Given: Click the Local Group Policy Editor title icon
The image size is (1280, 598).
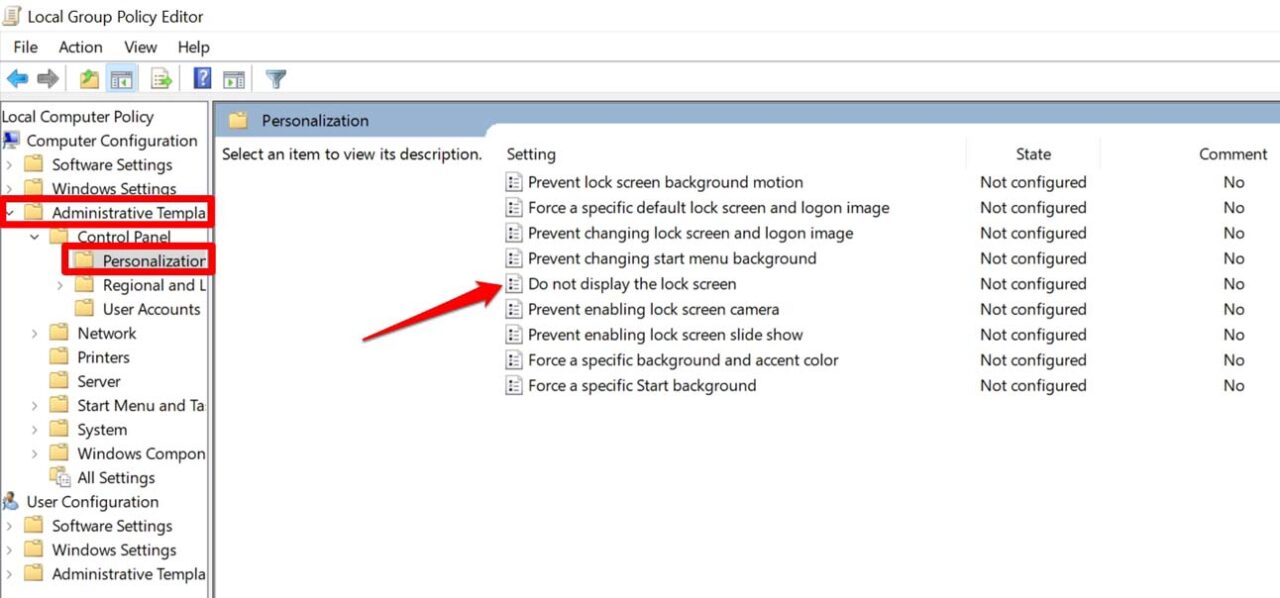Looking at the screenshot, I should 13,16.
